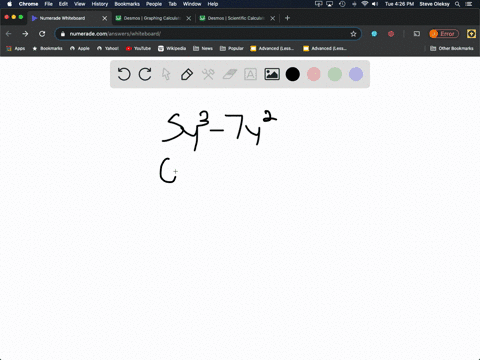Click the redo arrow in whiteboard toolbar

pyautogui.click(x=145, y=74)
